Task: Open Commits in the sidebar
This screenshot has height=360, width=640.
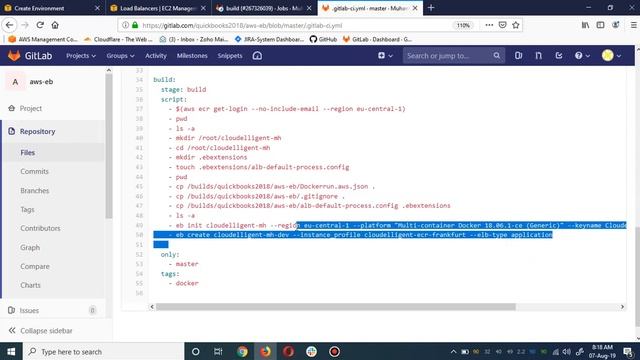Action: pos(34,171)
